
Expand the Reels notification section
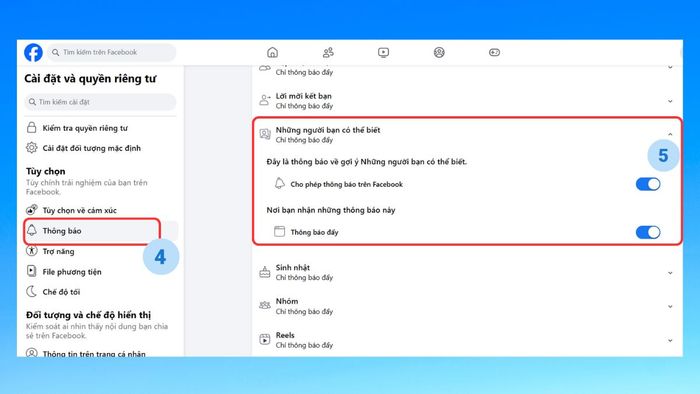pos(670,340)
